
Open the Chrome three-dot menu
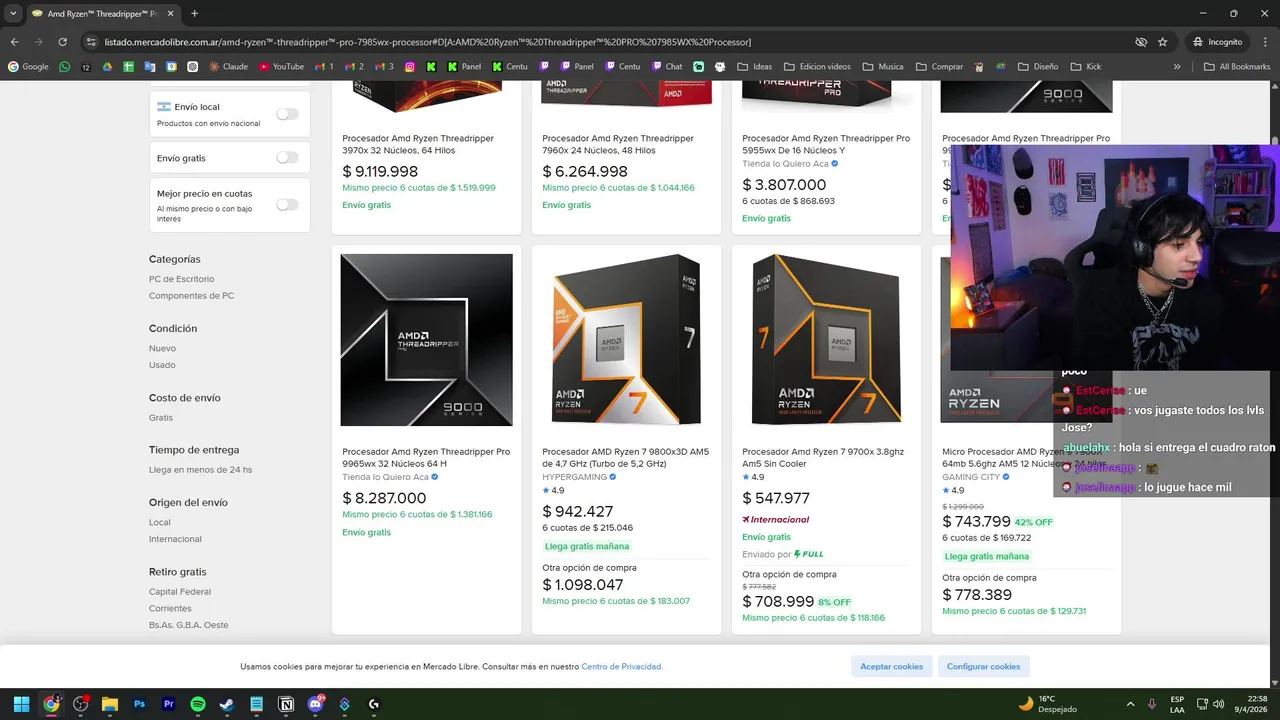coord(1264,42)
